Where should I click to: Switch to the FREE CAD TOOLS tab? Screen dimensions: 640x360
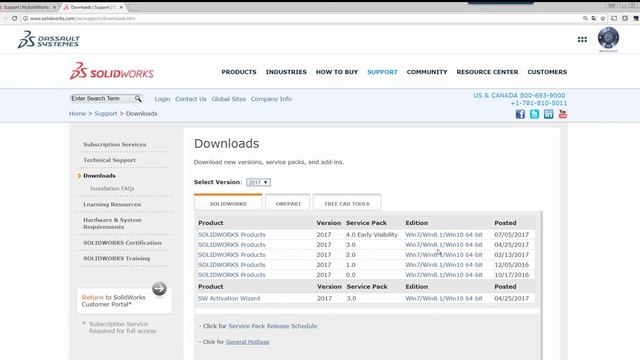(x=347, y=203)
